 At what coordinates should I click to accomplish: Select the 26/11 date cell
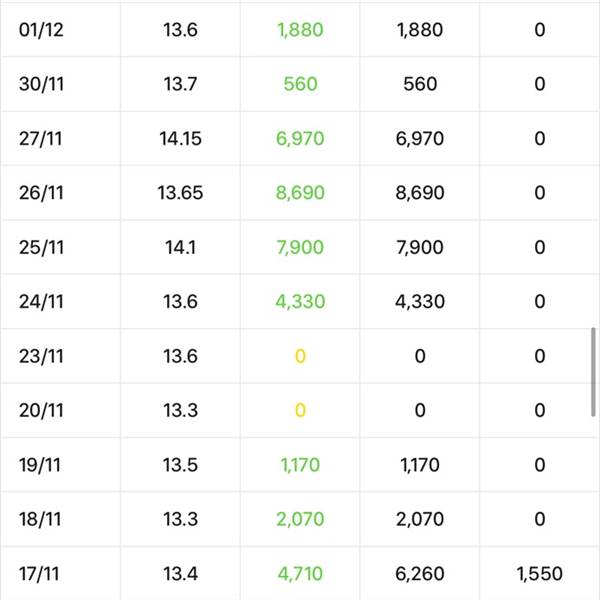pyautogui.click(x=41, y=193)
